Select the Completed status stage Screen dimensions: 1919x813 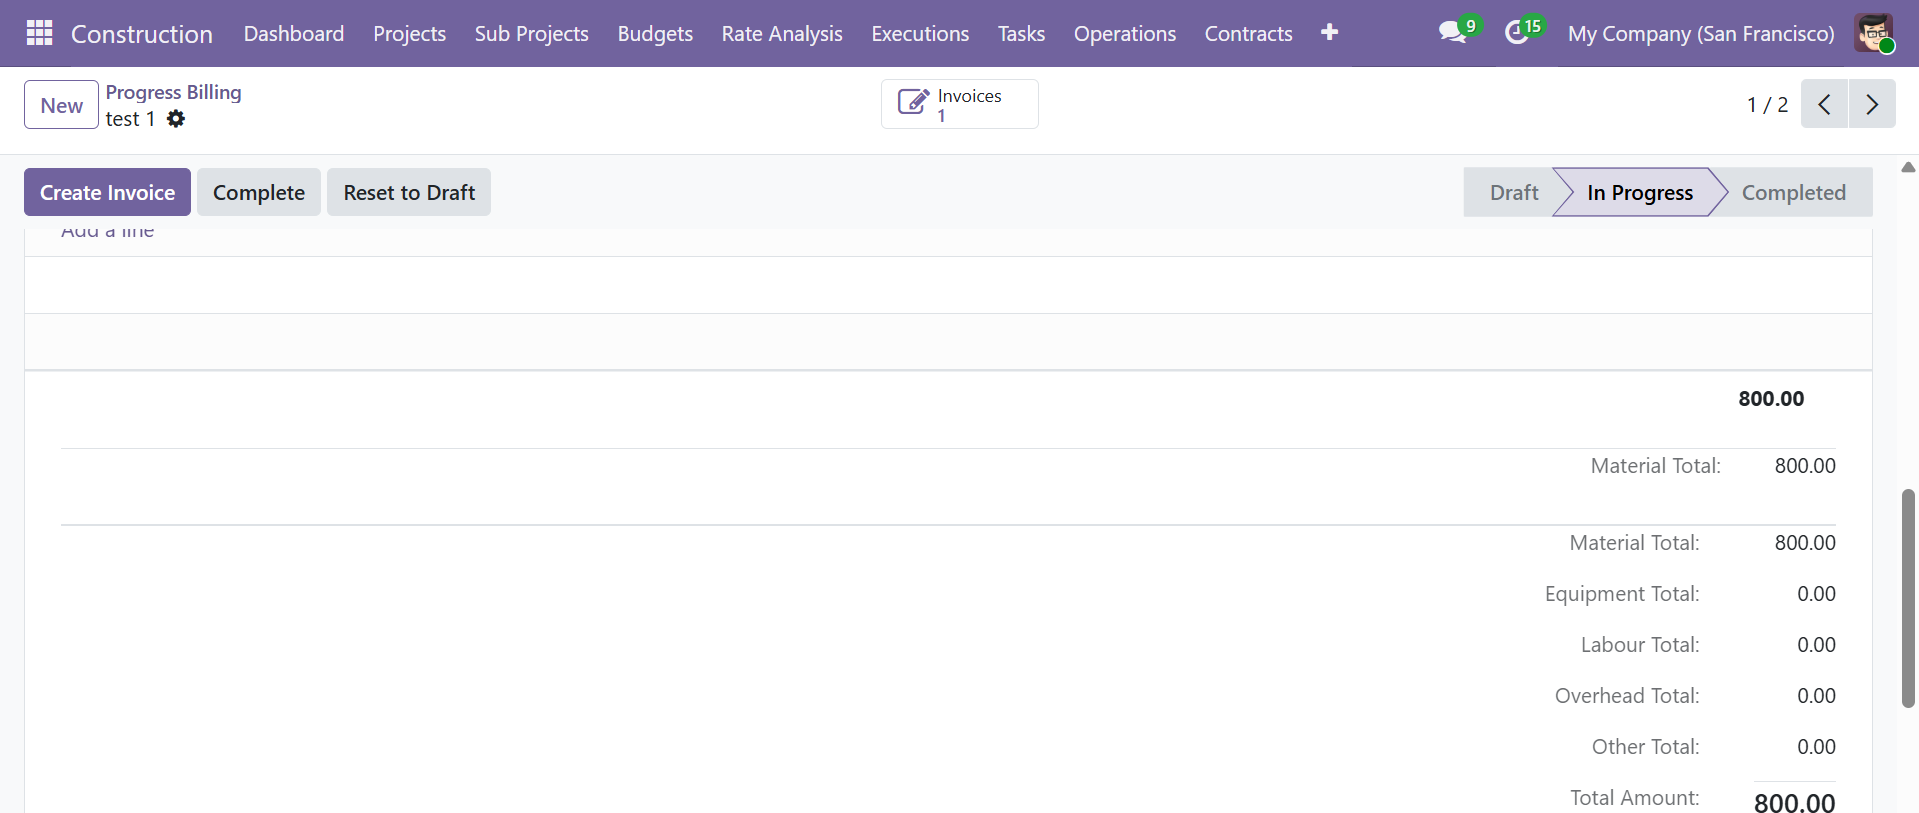[x=1794, y=192]
